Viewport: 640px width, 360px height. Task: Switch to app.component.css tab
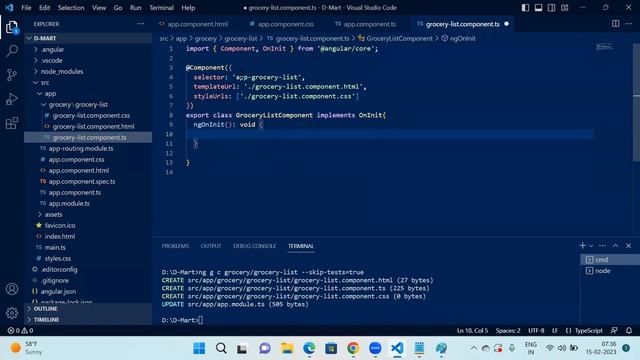286,24
